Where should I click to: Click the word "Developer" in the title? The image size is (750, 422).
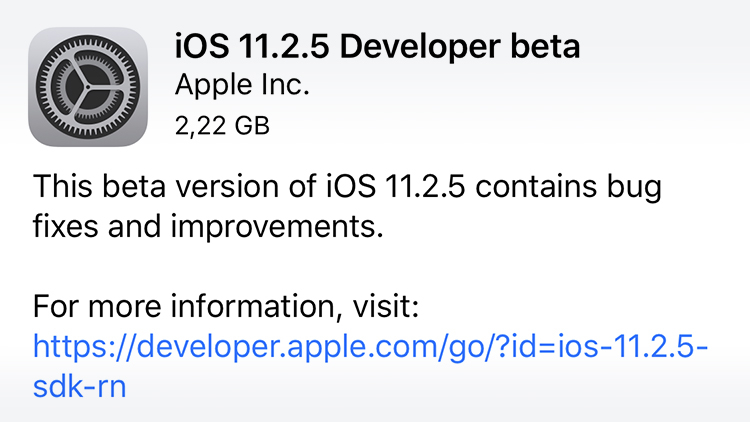pos(420,47)
